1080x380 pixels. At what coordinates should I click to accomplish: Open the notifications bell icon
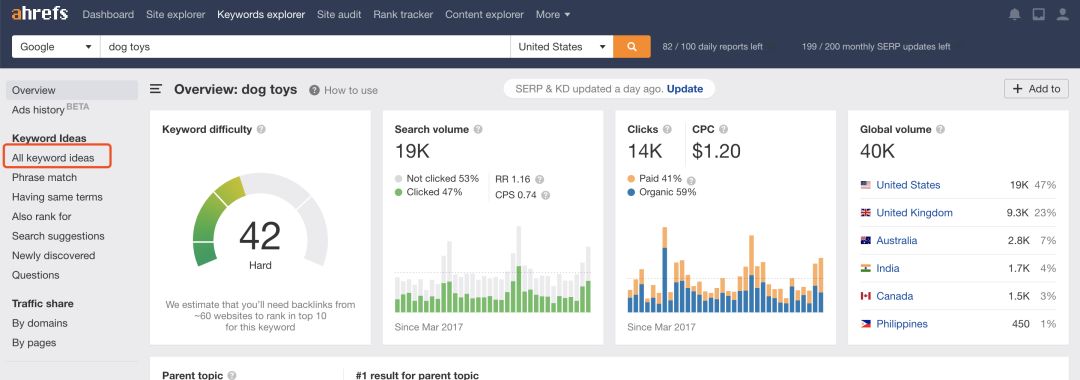[x=1015, y=14]
